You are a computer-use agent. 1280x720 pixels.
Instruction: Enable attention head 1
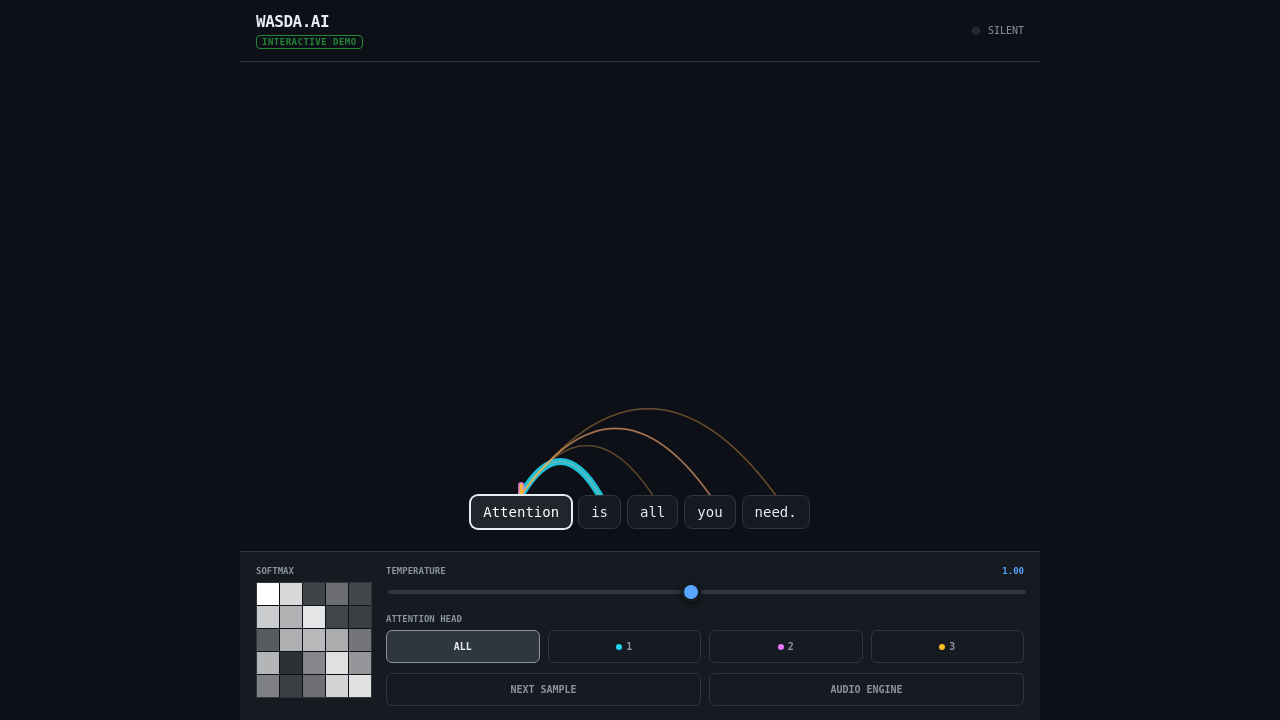tap(624, 646)
